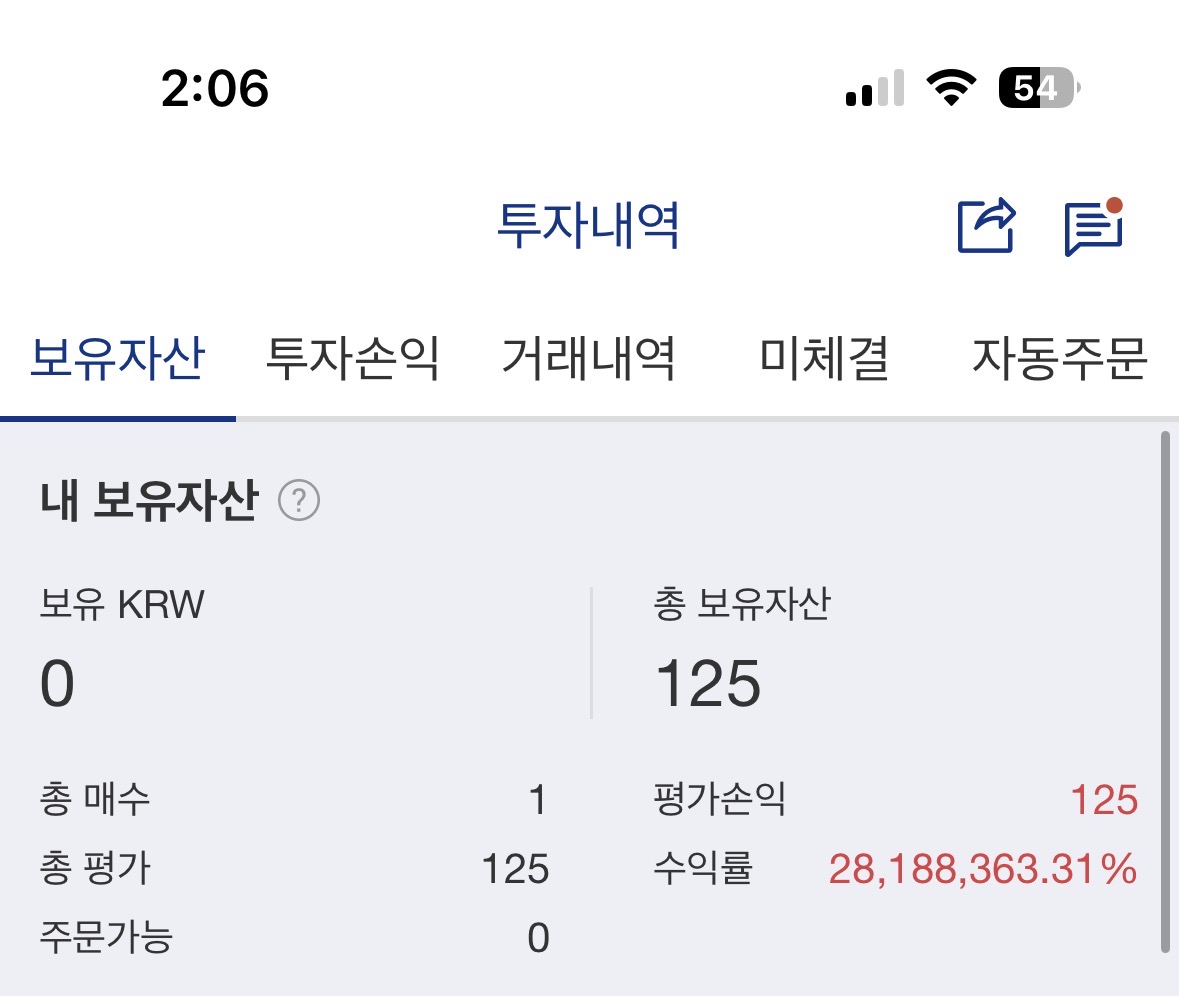Tap the 보유 KRW balance value 0
Viewport: 1179px width, 996px height.
click(x=58, y=685)
